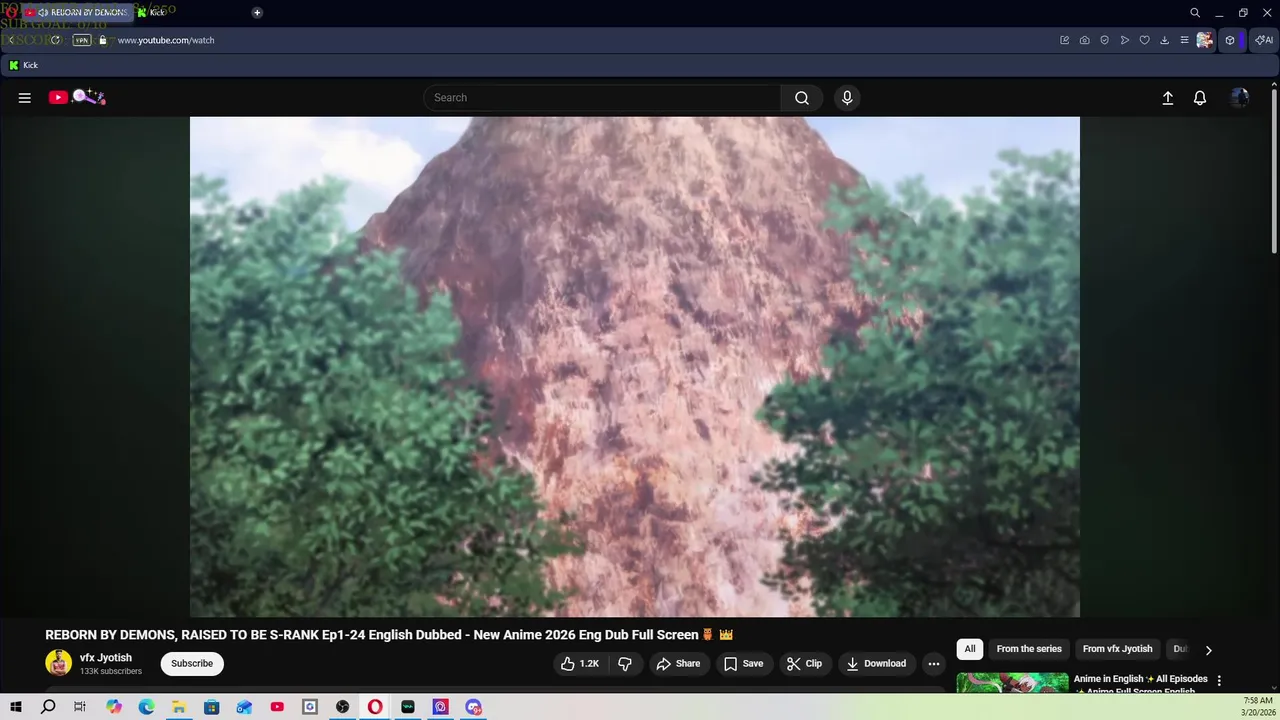Viewport: 1280px width, 720px height.
Task: Open the Kick bookmark in bookmarks bar
Action: (23, 65)
